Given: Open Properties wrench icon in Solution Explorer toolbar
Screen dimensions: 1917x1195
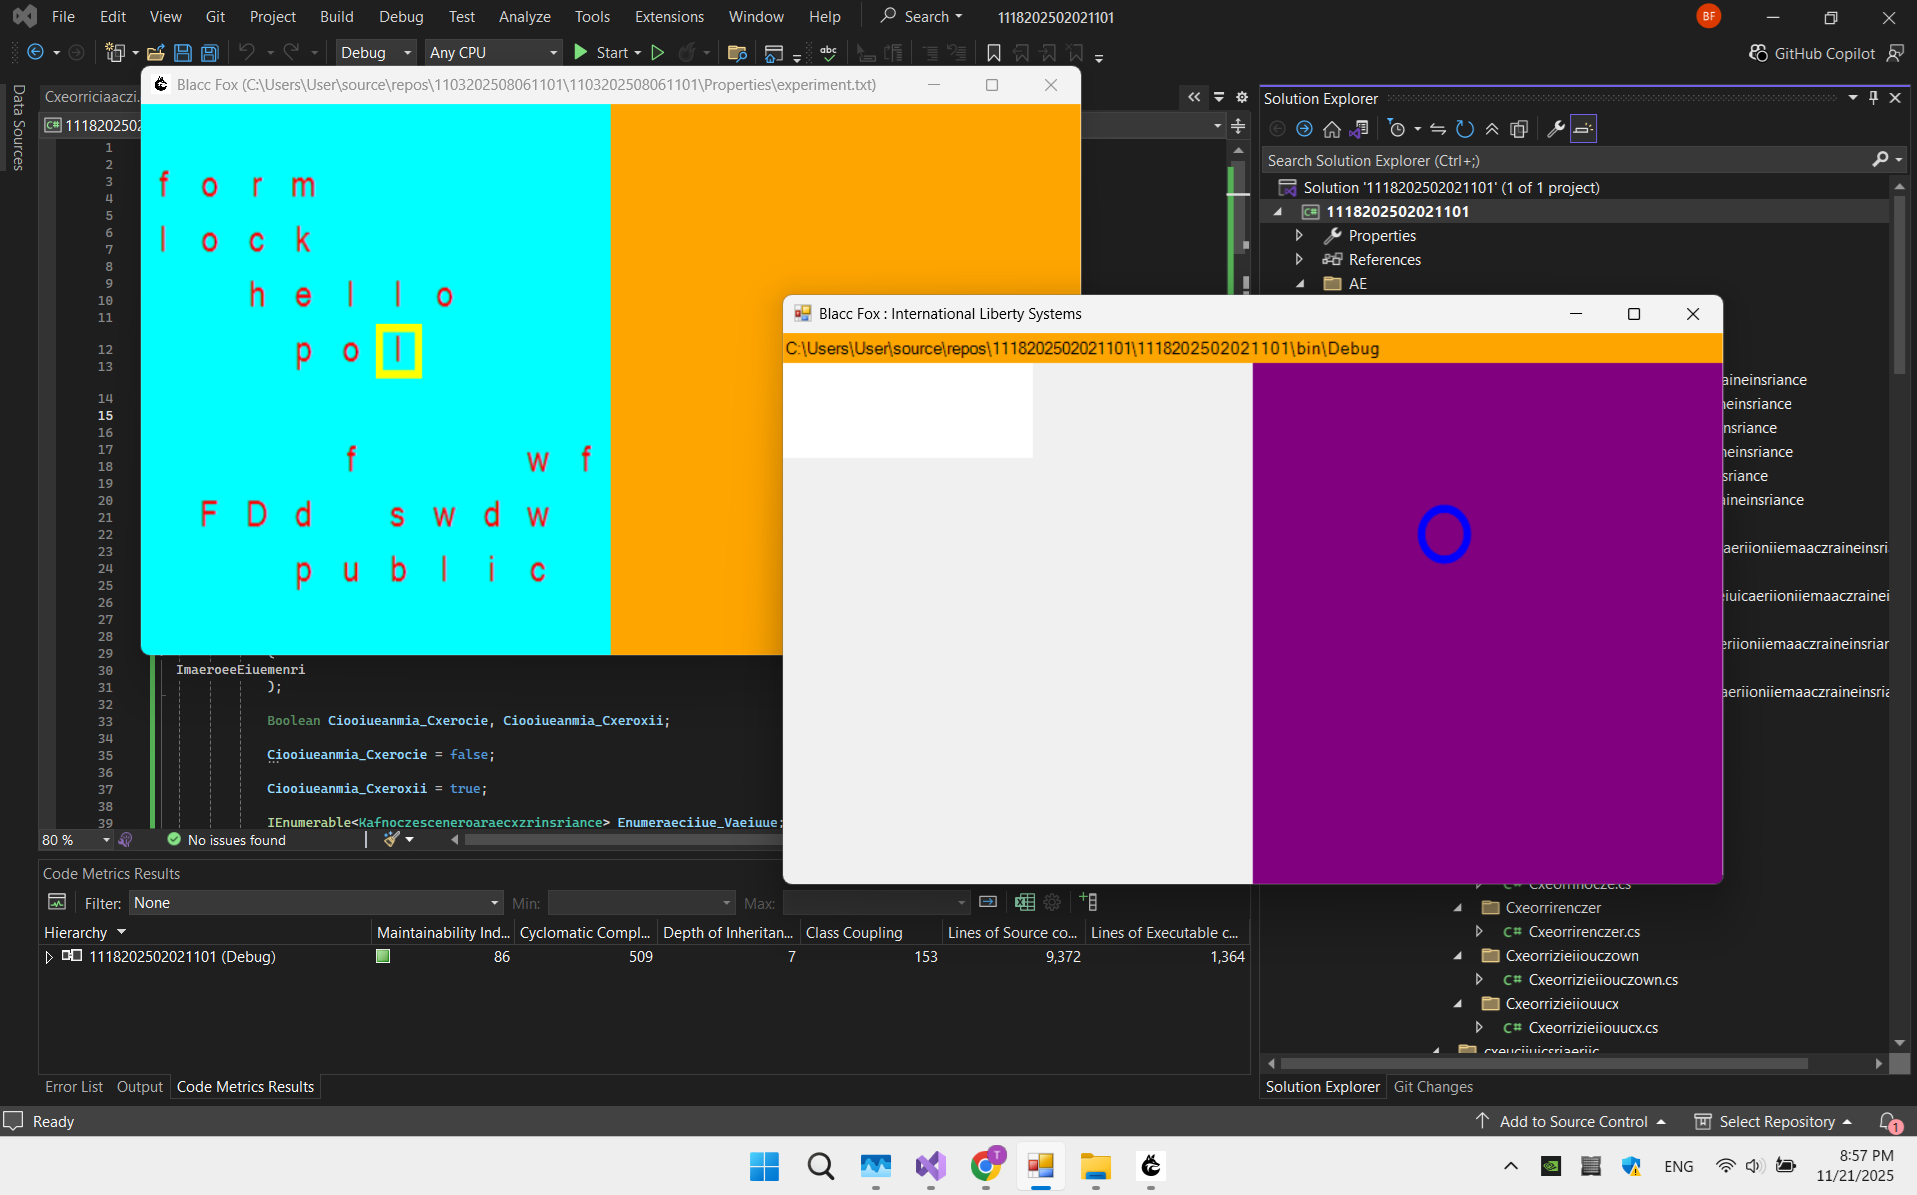Looking at the screenshot, I should tap(1556, 128).
